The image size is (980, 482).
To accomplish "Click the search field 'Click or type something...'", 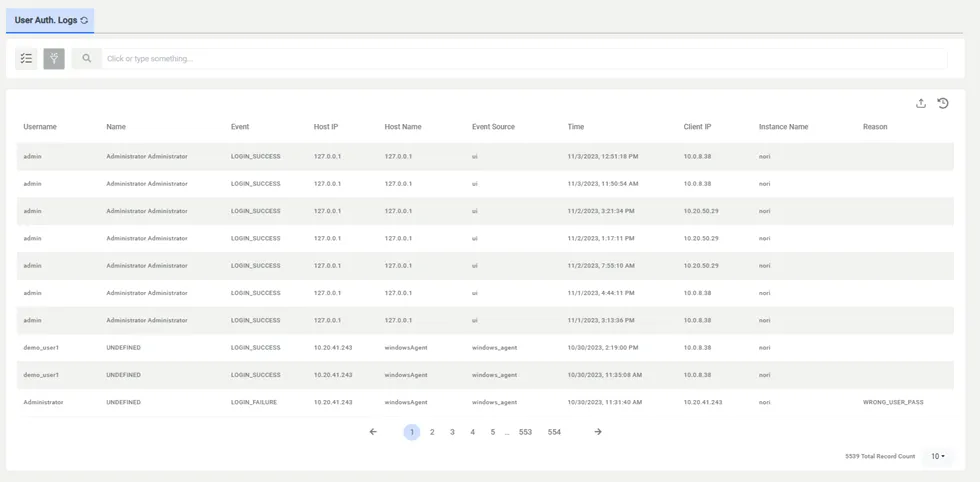I will click(x=525, y=59).
